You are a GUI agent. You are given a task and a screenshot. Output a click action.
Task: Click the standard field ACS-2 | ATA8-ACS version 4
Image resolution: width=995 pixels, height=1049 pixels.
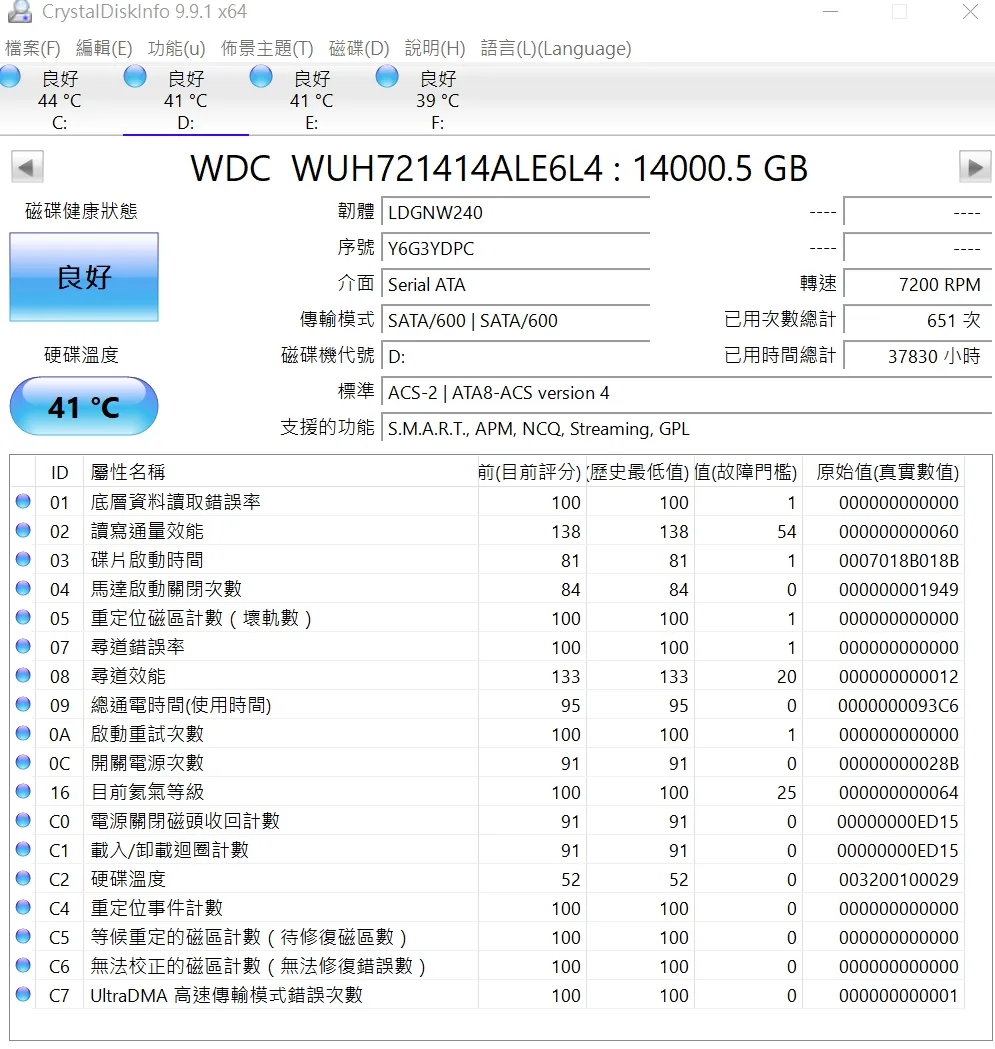(x=687, y=393)
